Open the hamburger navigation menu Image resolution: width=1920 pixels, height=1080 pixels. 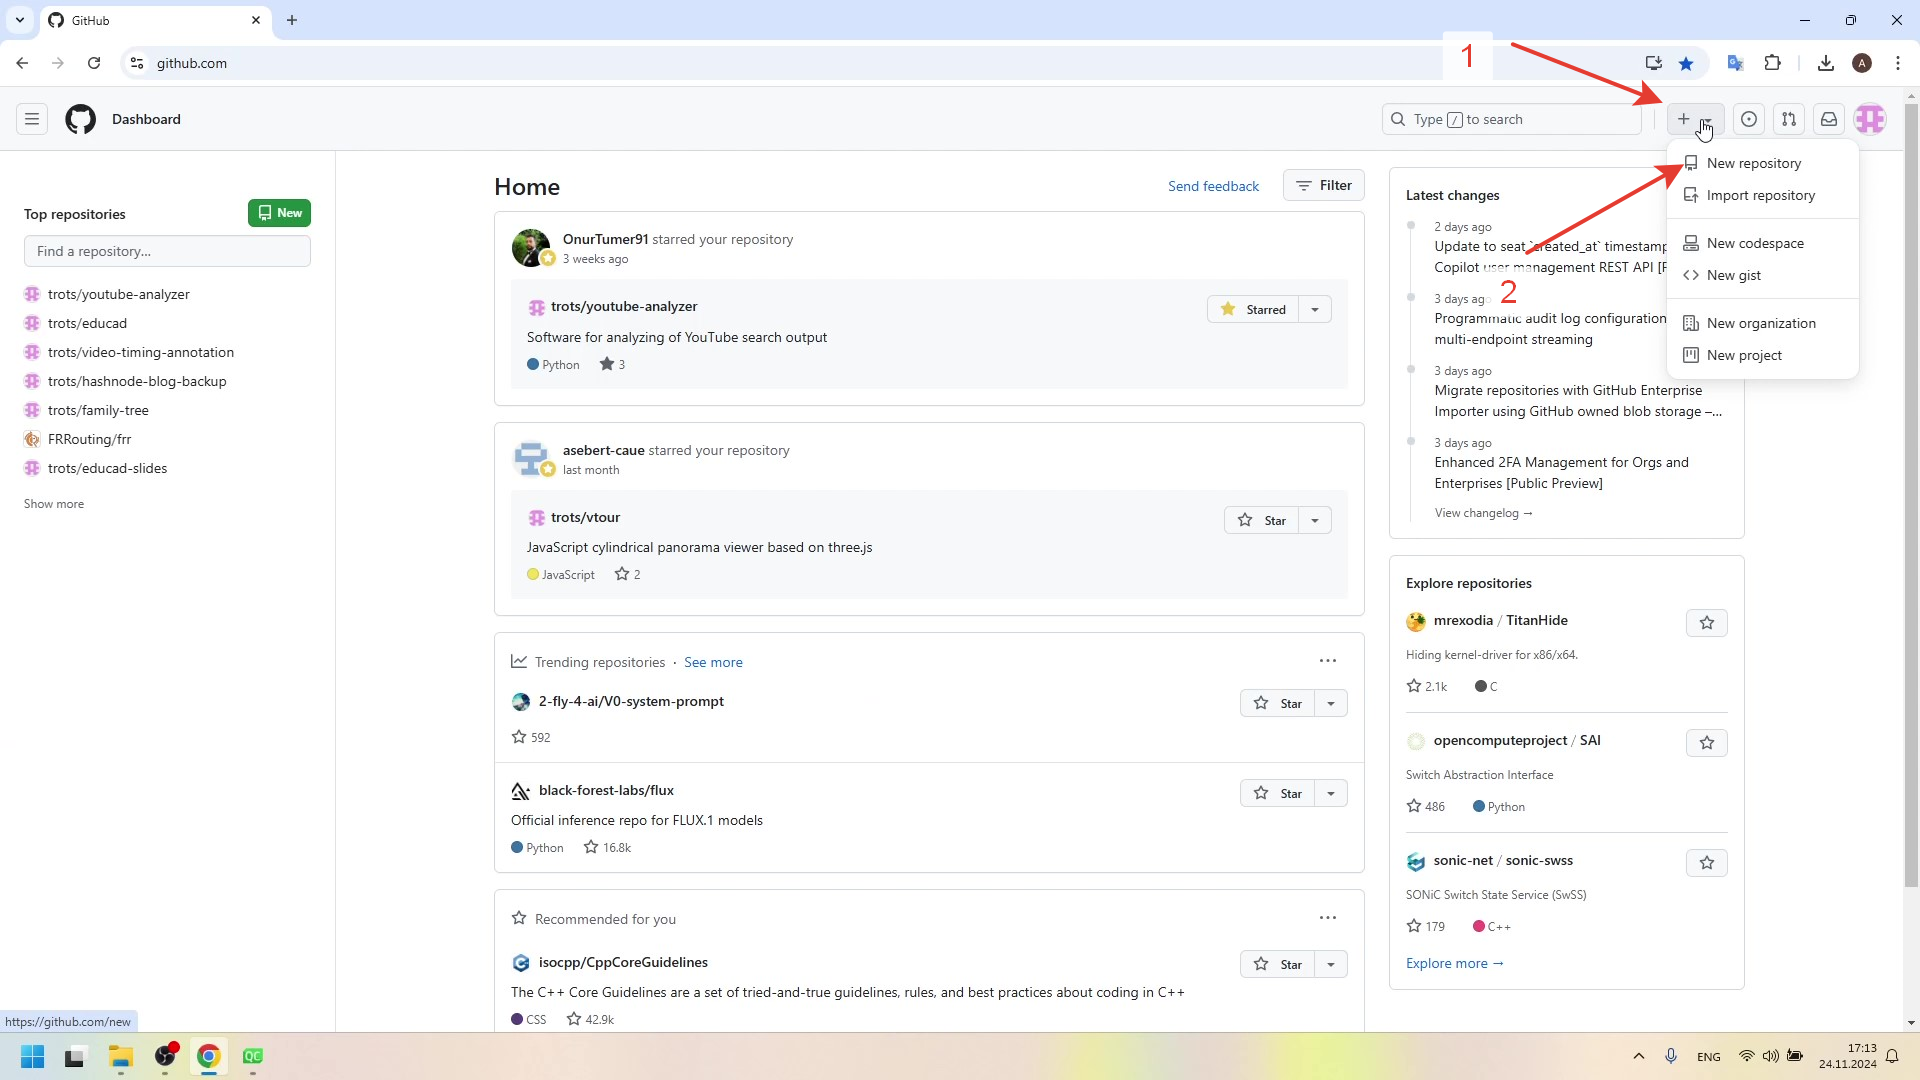click(32, 119)
